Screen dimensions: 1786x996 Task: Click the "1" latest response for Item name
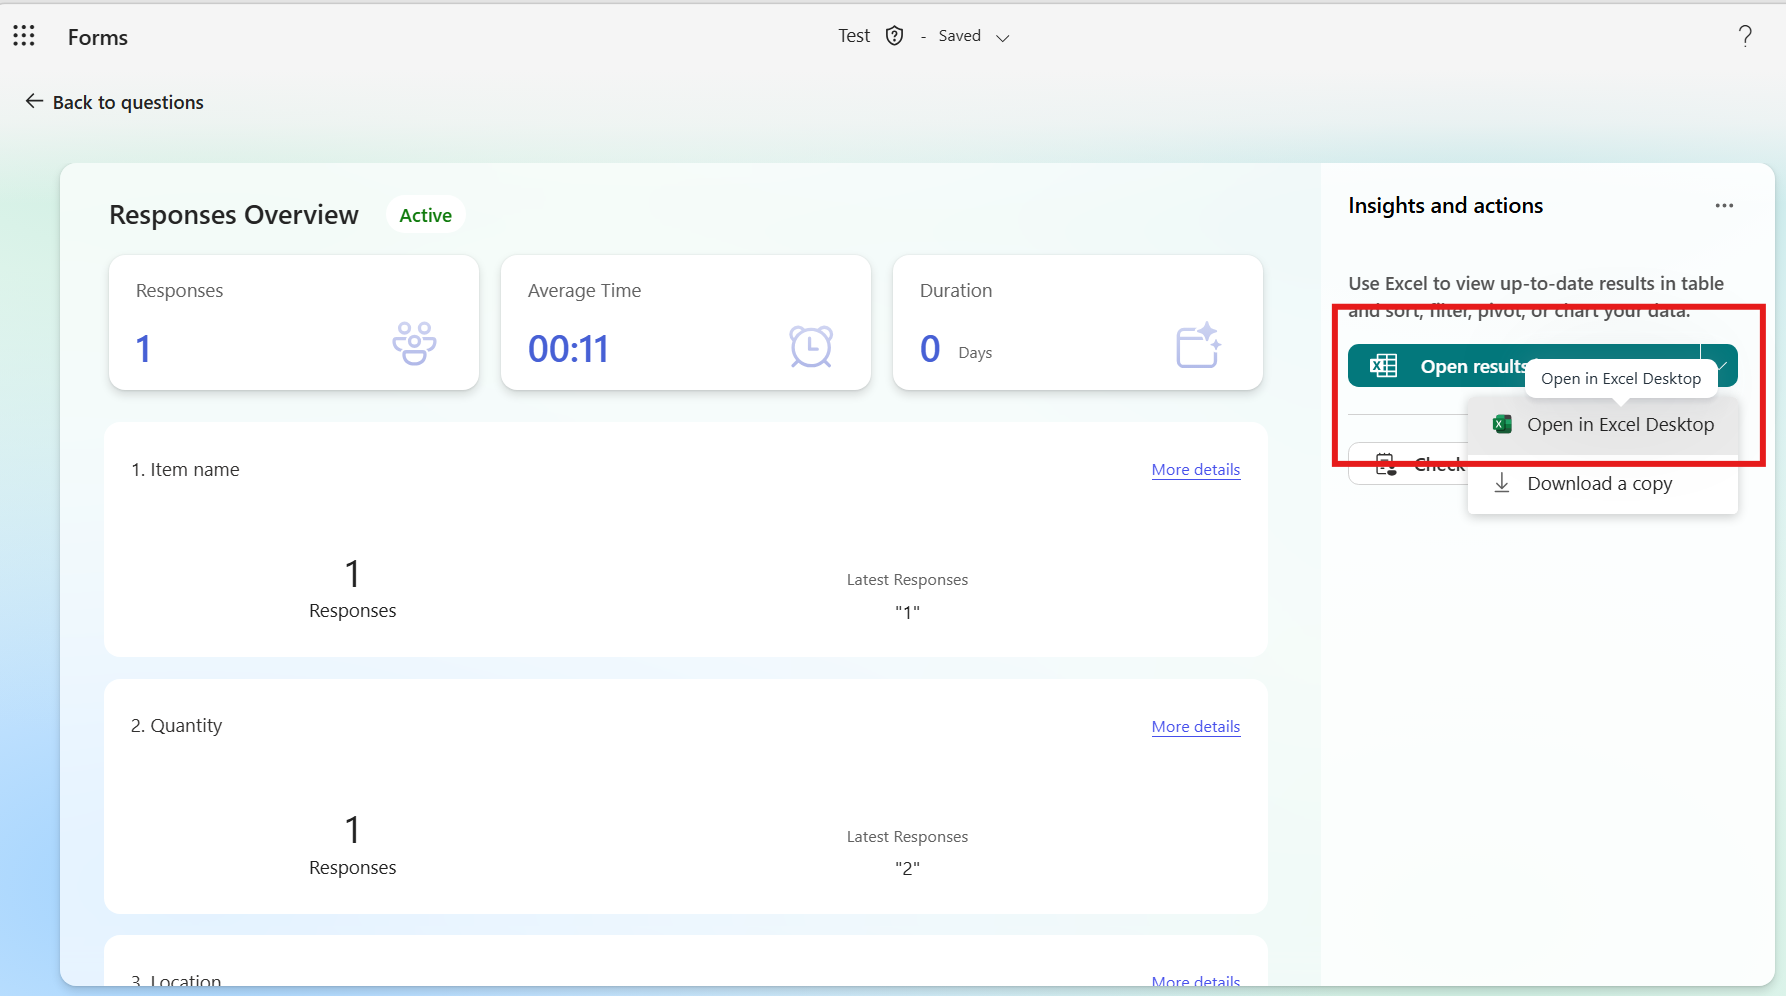click(907, 612)
